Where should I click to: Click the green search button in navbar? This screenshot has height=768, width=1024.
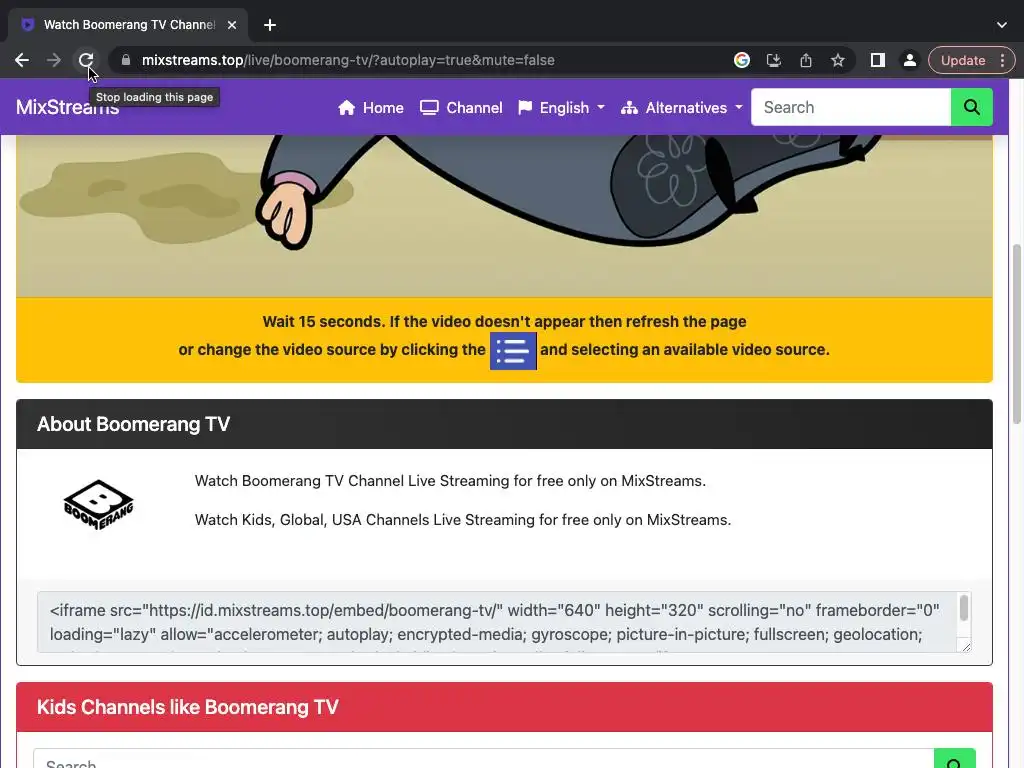point(972,107)
